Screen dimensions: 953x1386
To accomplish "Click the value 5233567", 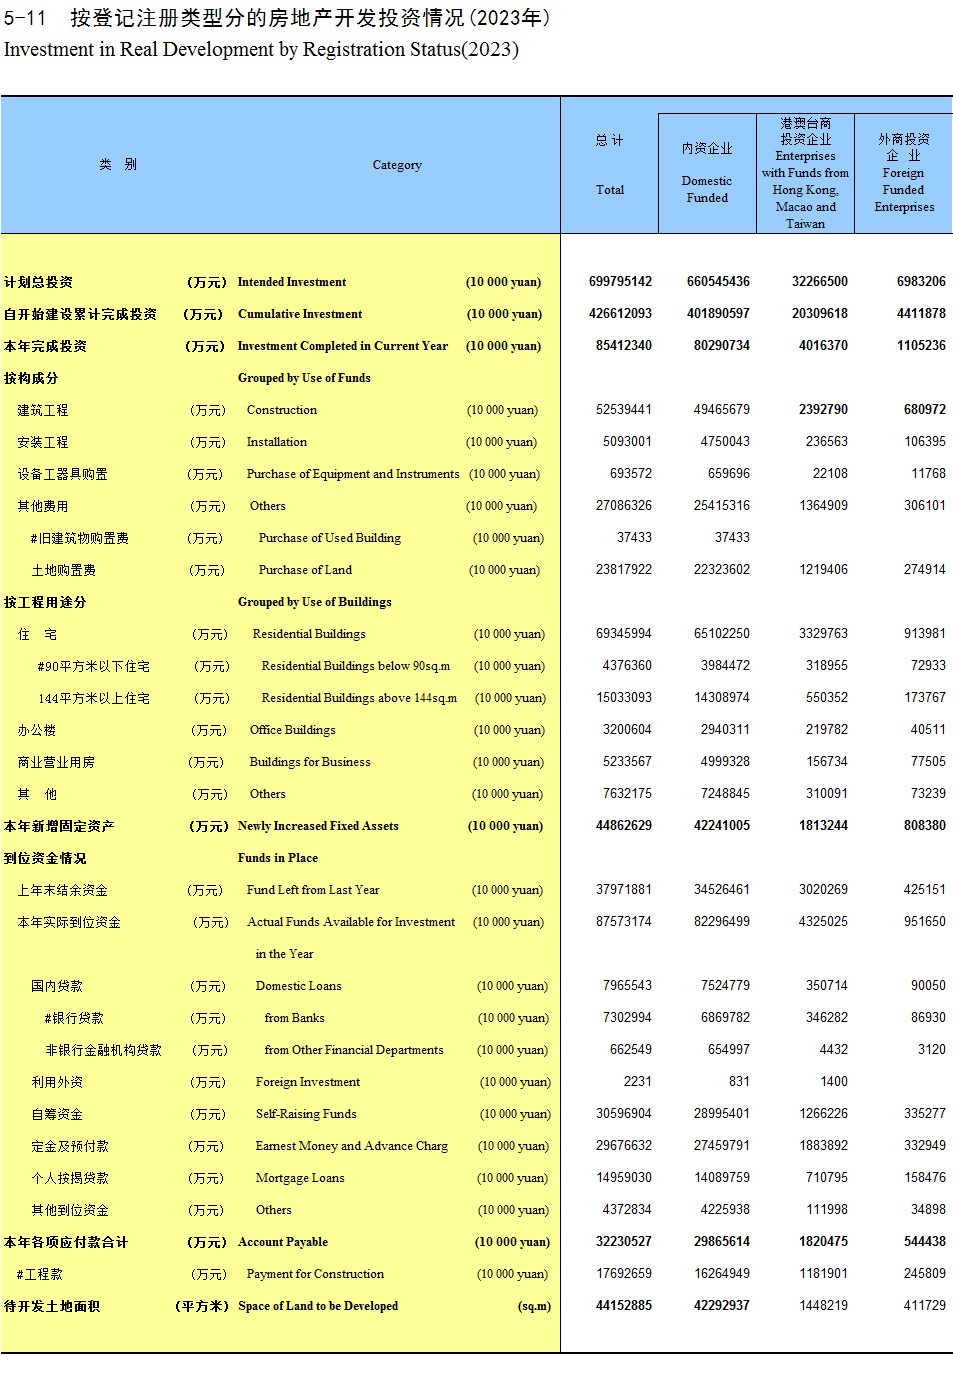I will 627,762.
